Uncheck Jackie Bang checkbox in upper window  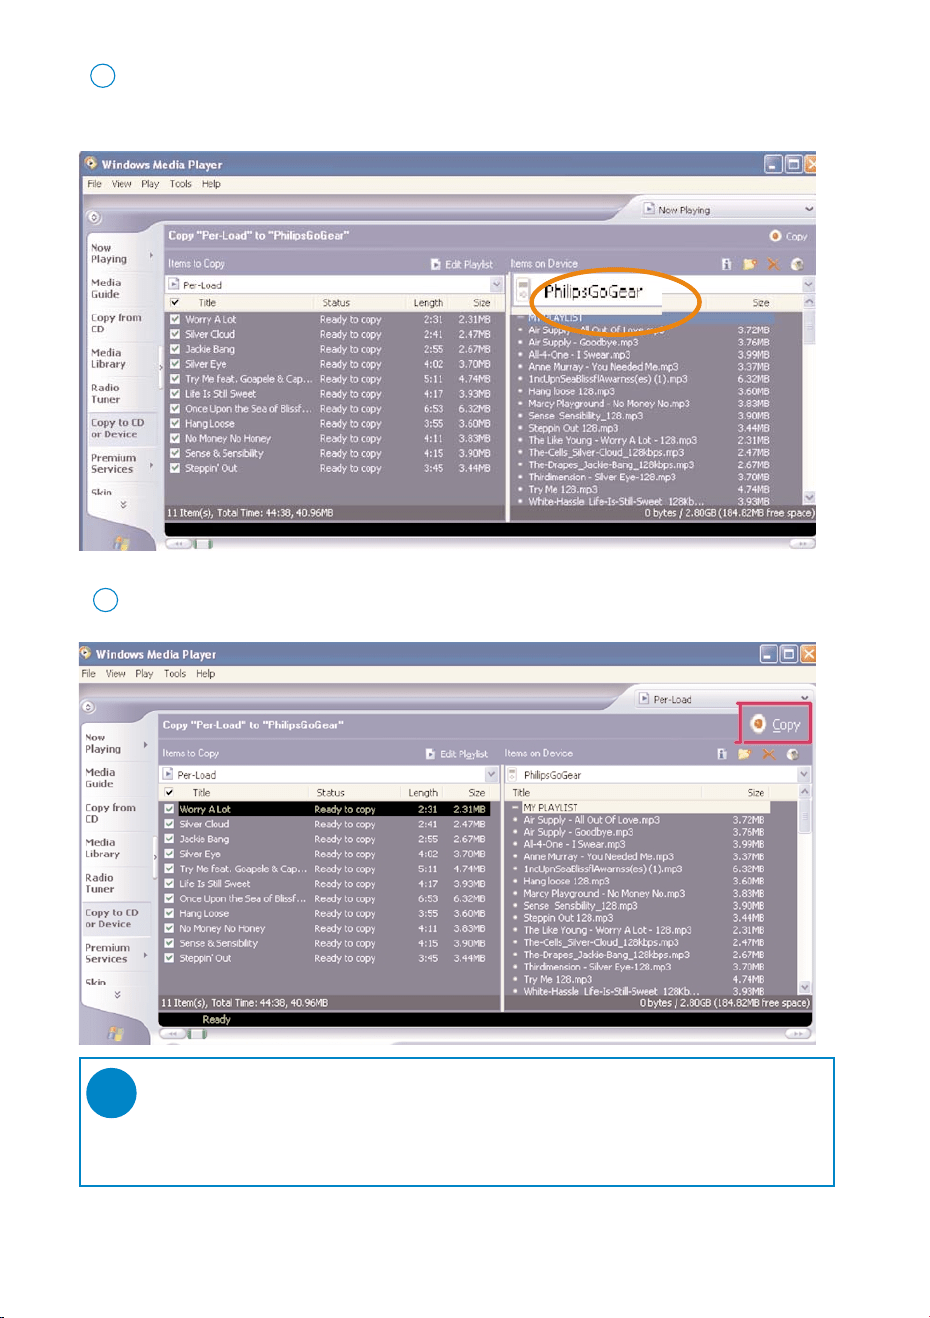pos(175,350)
